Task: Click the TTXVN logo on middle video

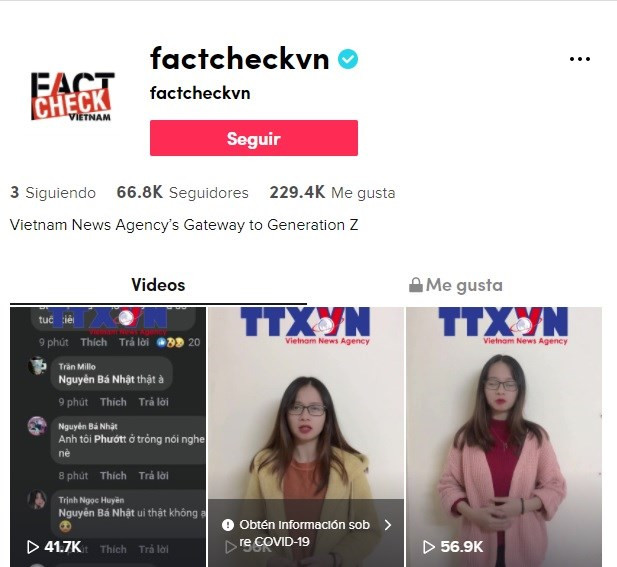Action: [x=305, y=326]
